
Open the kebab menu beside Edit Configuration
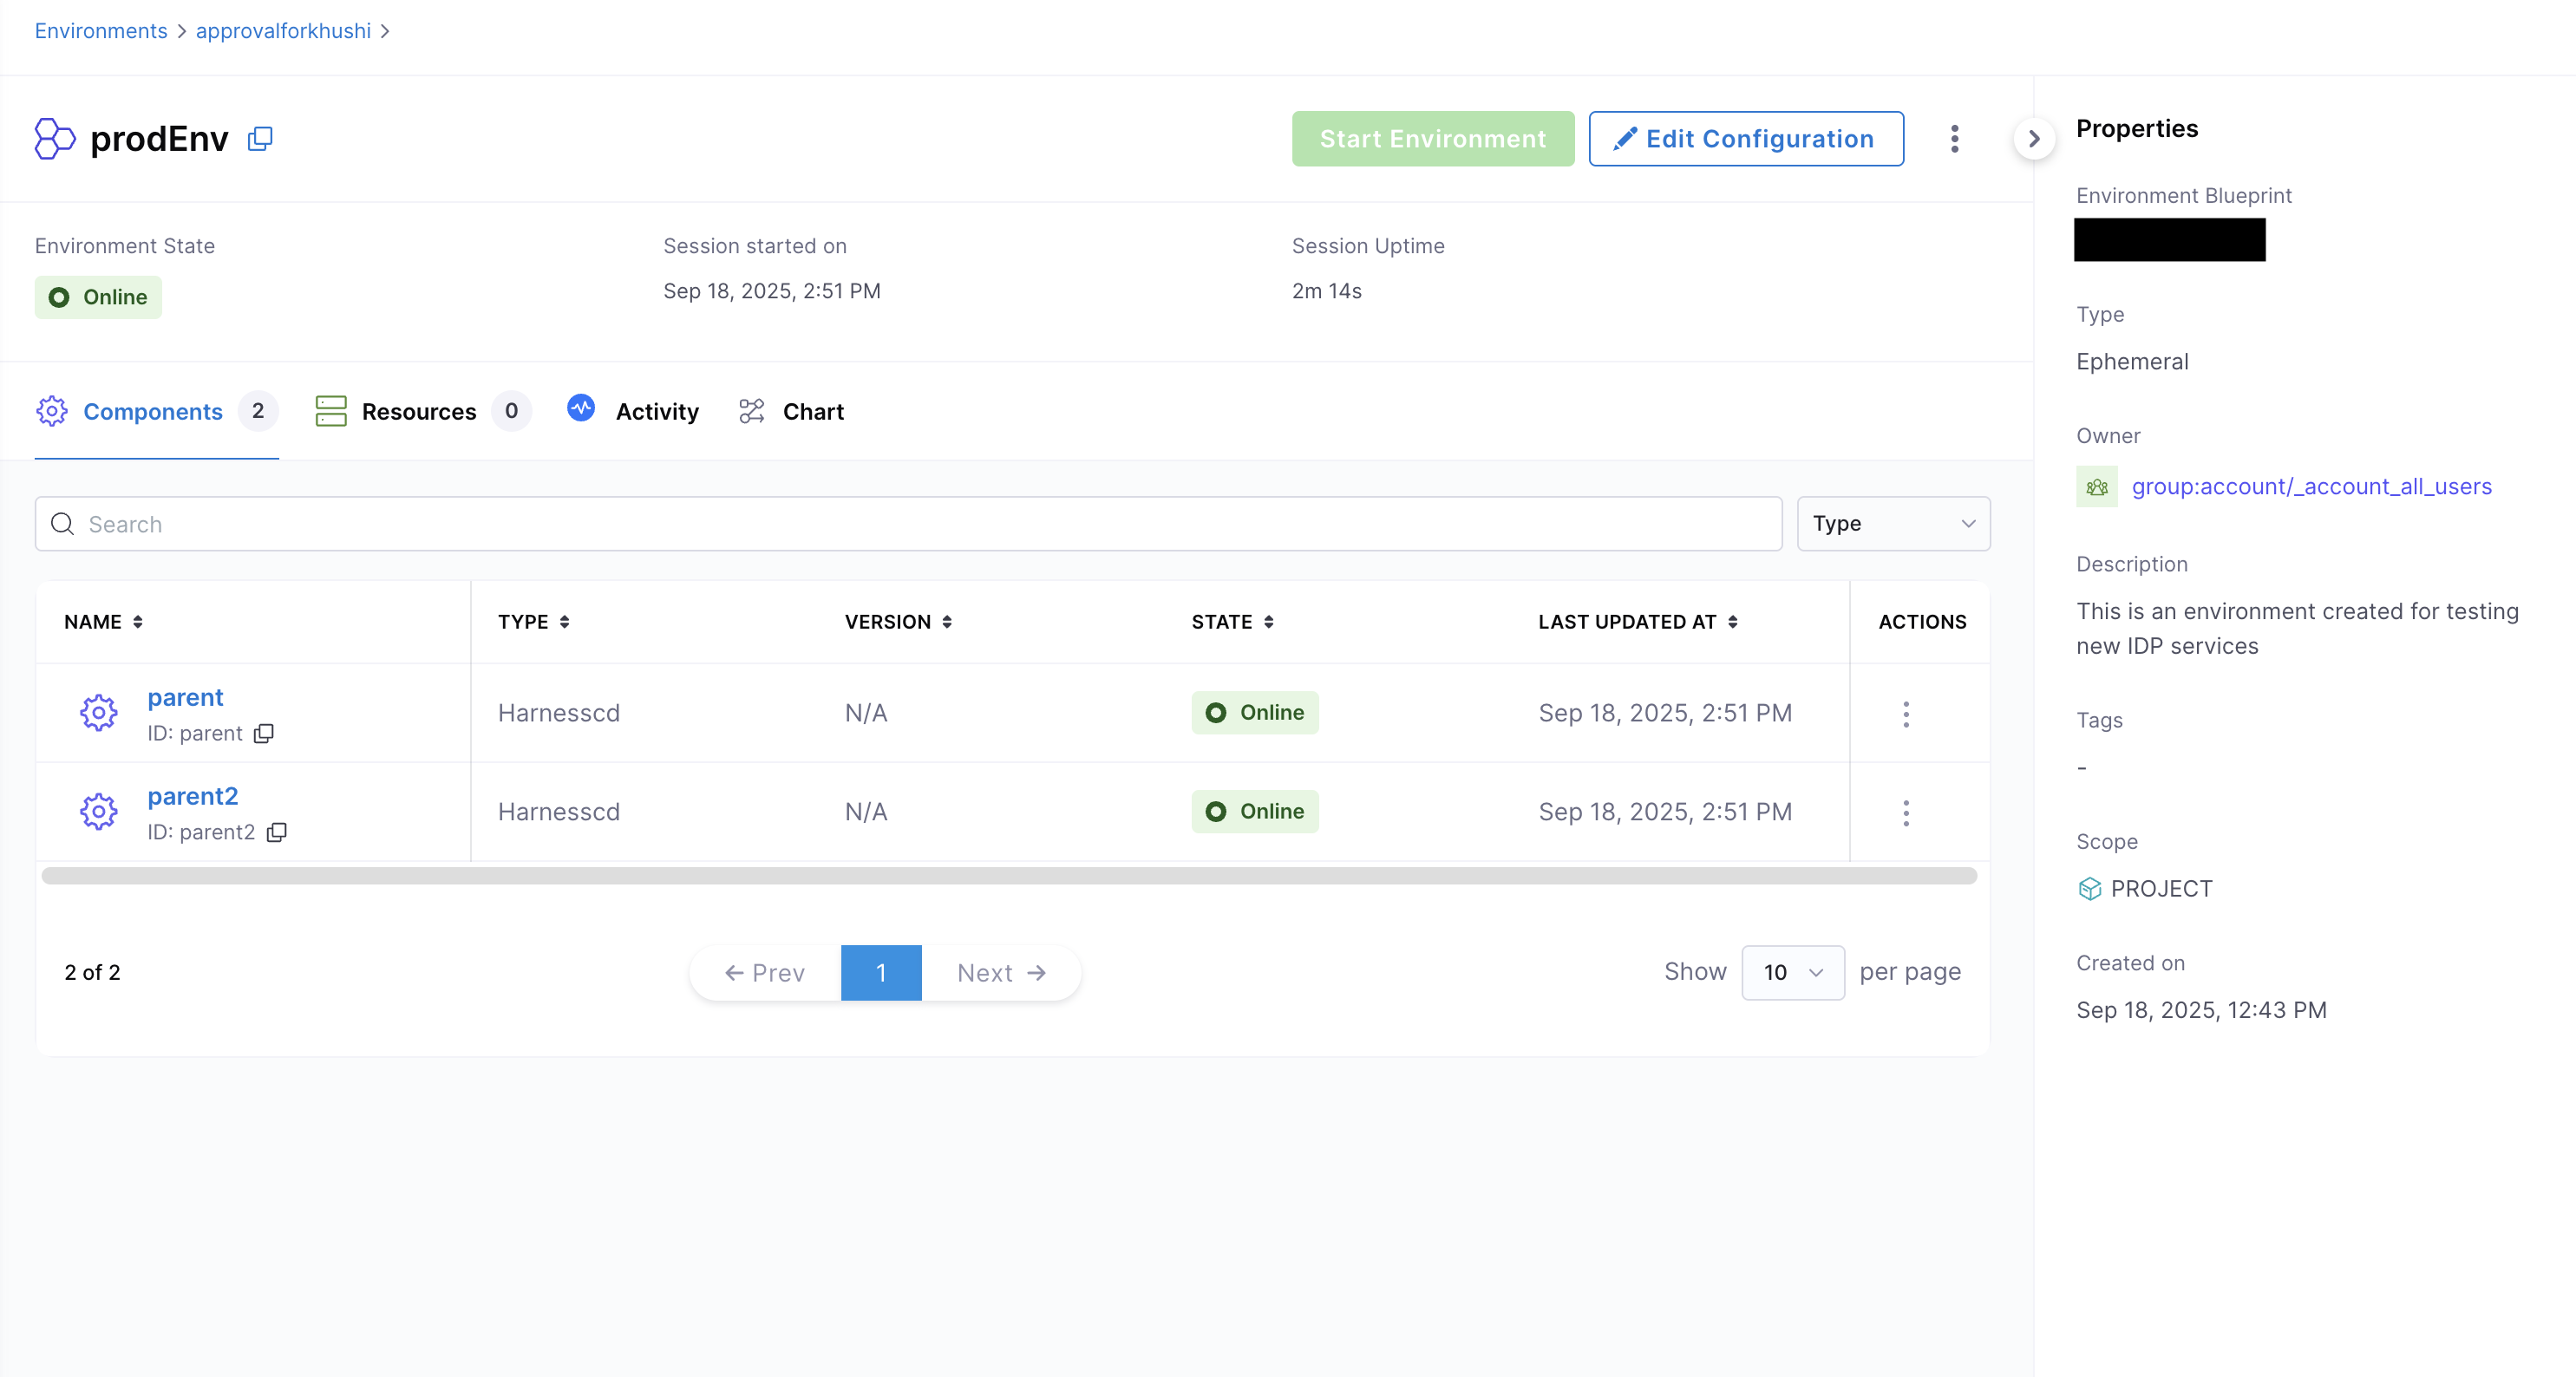[1954, 138]
